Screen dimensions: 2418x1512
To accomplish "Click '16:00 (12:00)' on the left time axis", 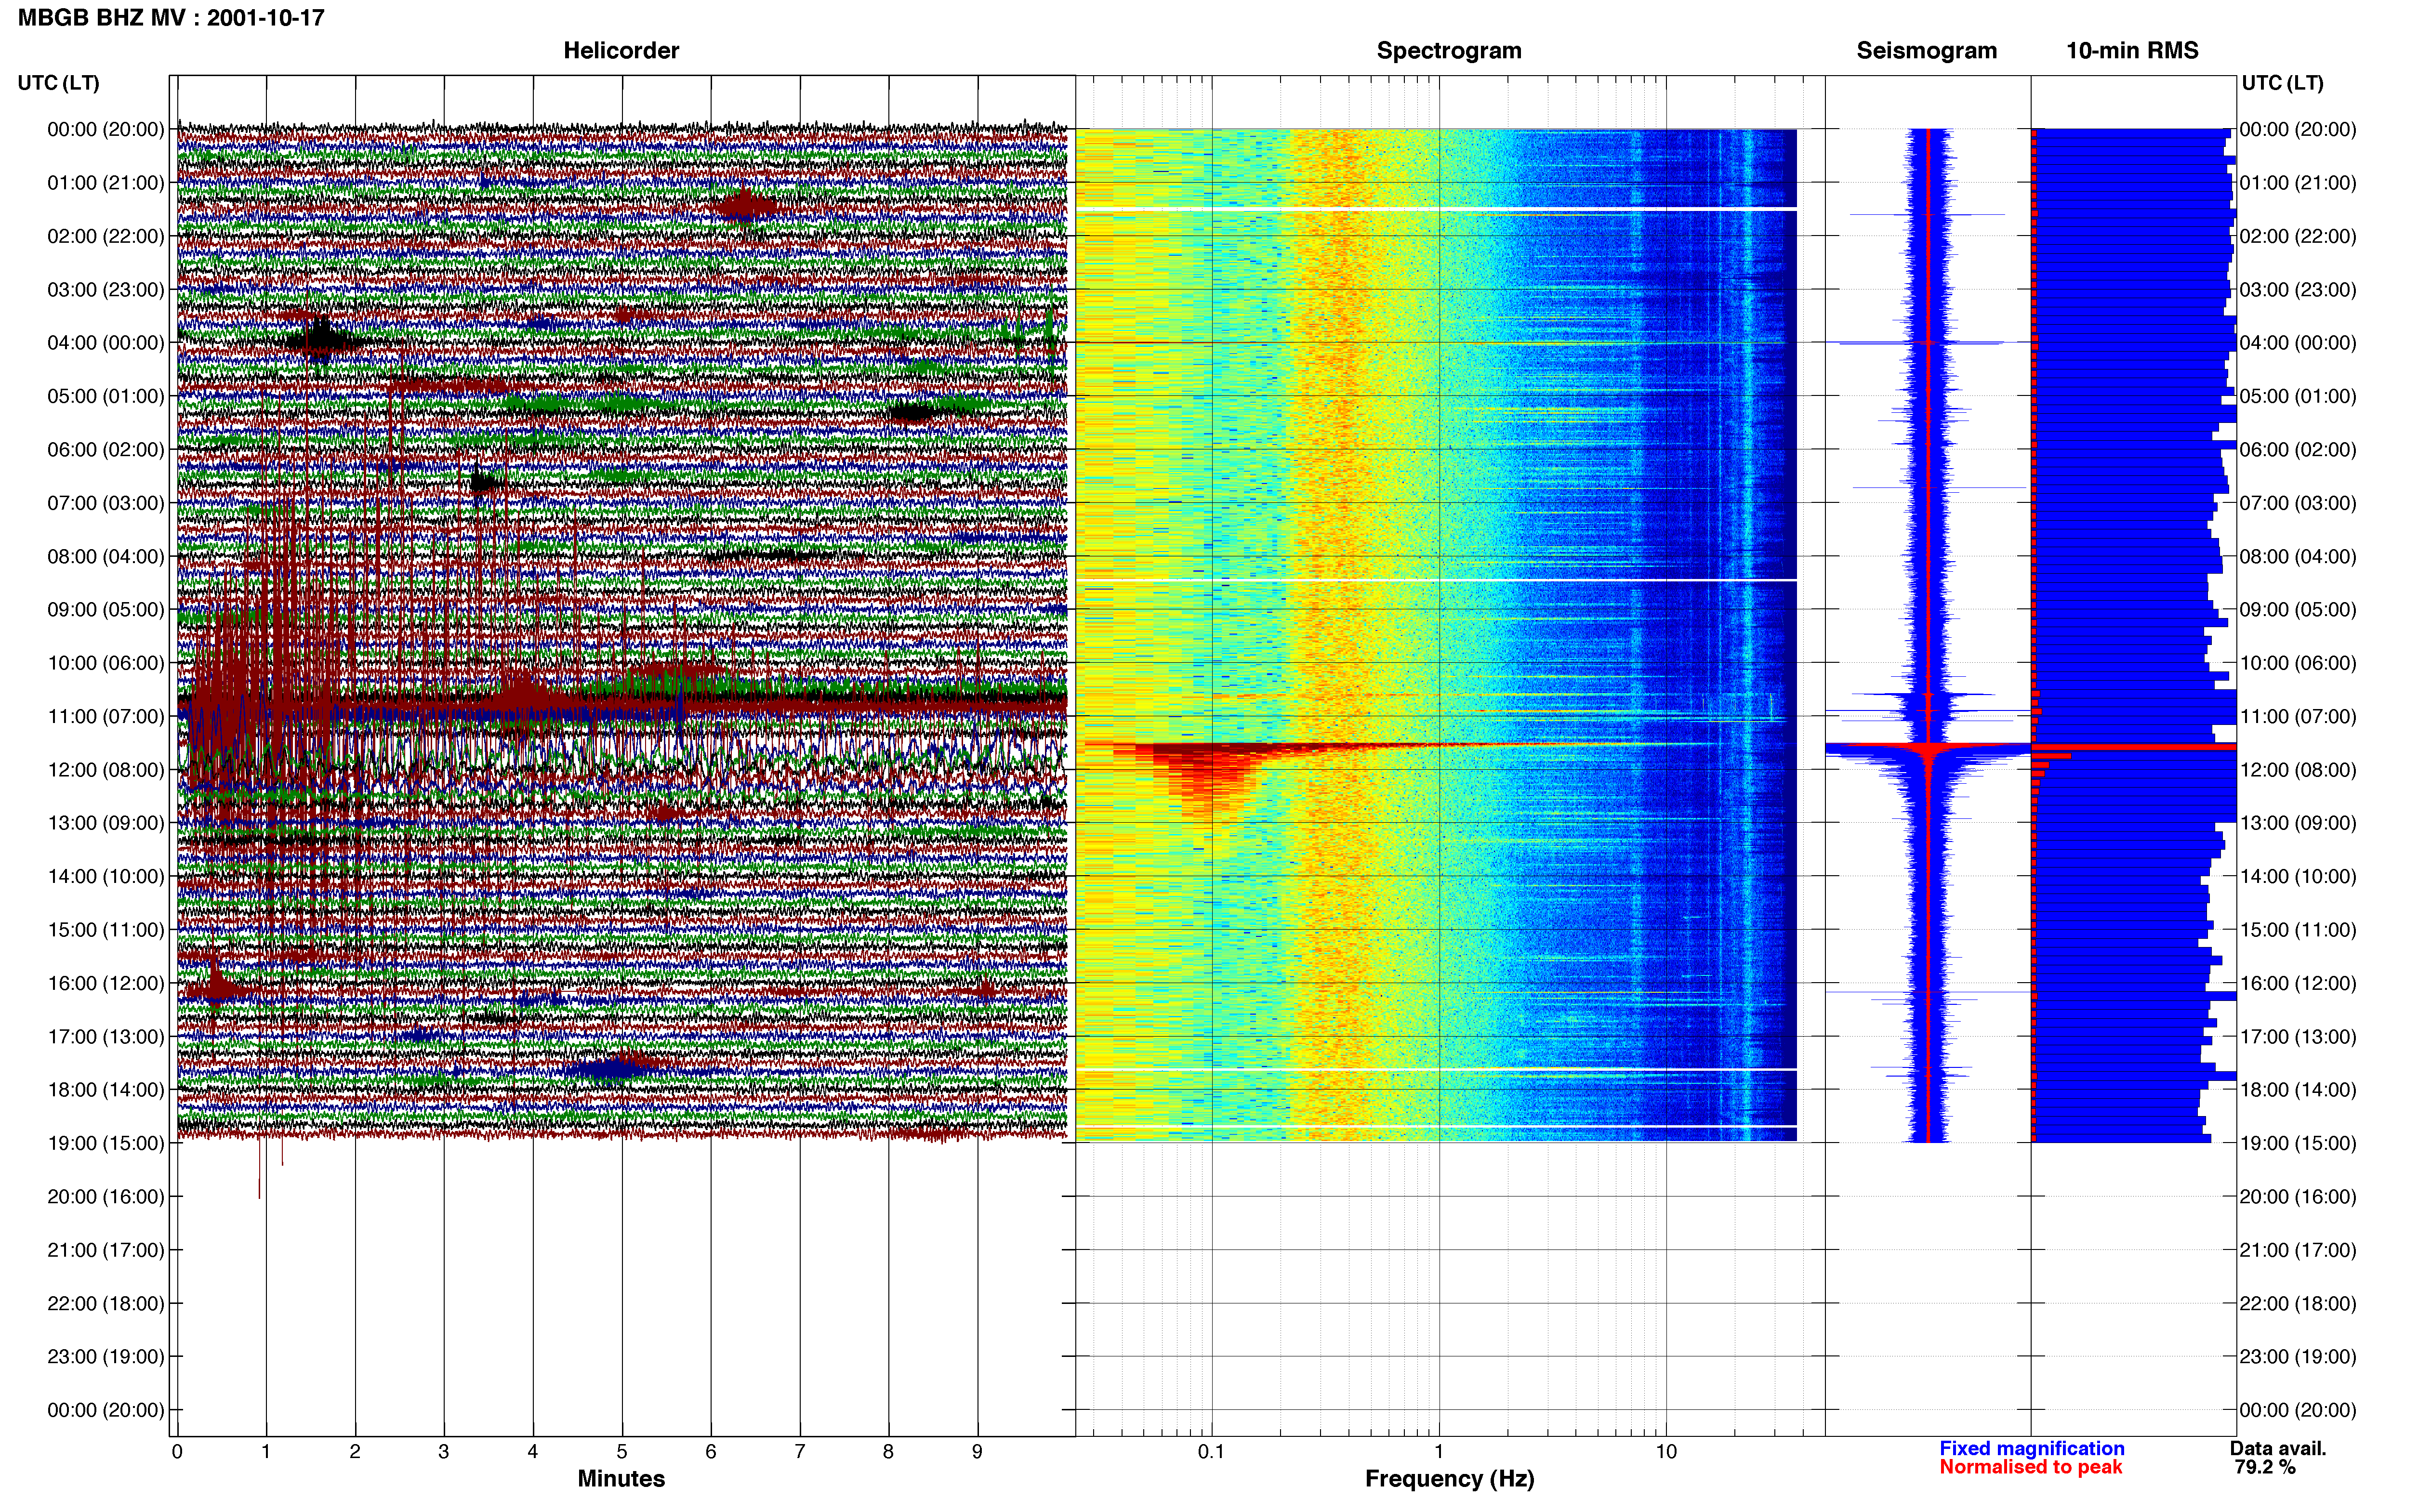I will tap(106, 983).
